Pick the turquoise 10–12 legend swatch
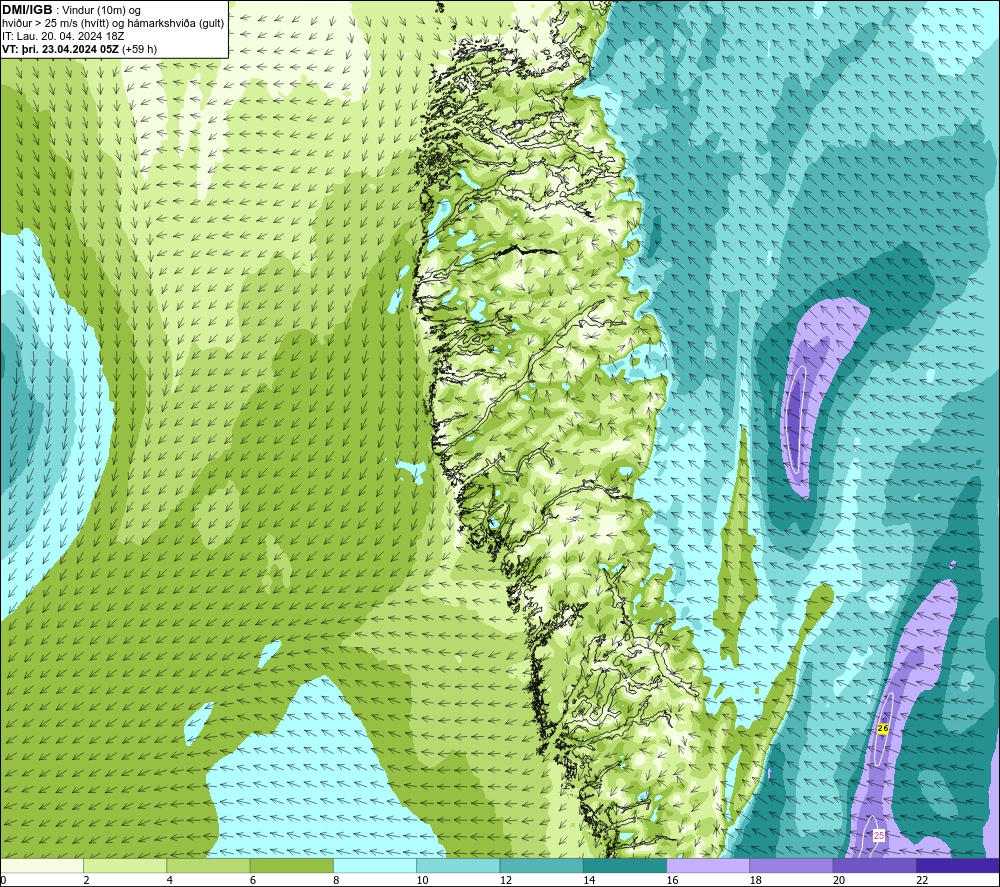The height and width of the screenshot is (887, 1000). click(458, 866)
